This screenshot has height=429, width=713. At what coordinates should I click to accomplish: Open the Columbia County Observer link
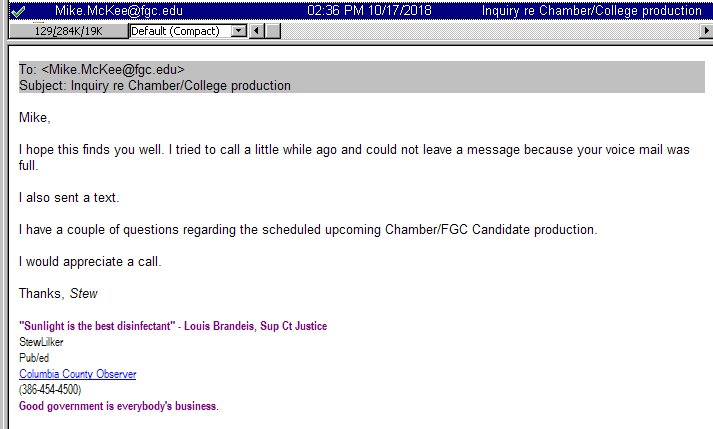coord(78,374)
